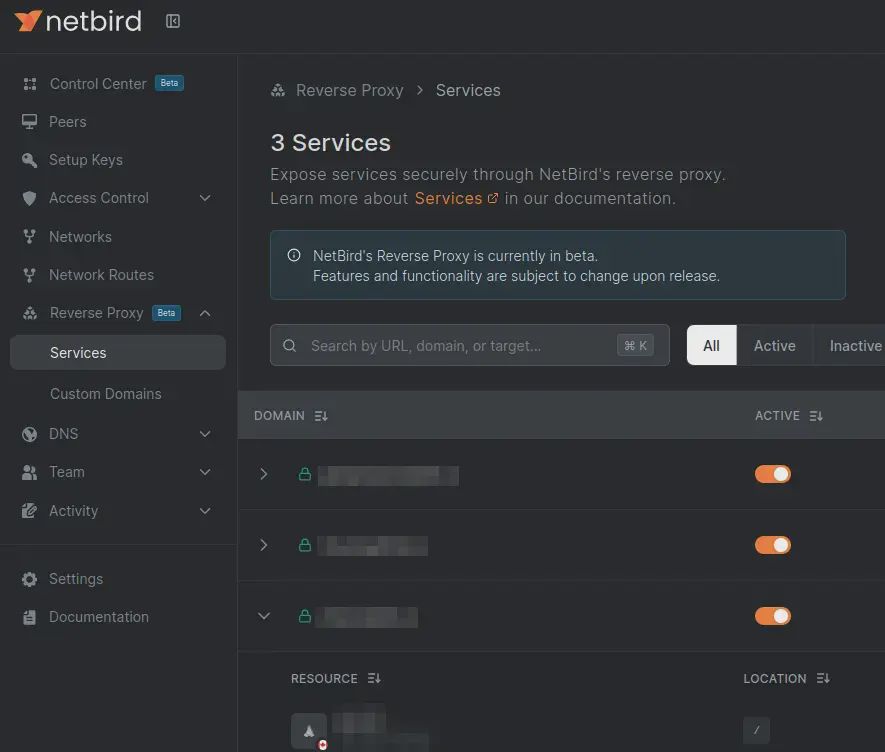Screen dimensions: 885x752
Task: Click the Documentation book icon
Action: click(x=30, y=617)
